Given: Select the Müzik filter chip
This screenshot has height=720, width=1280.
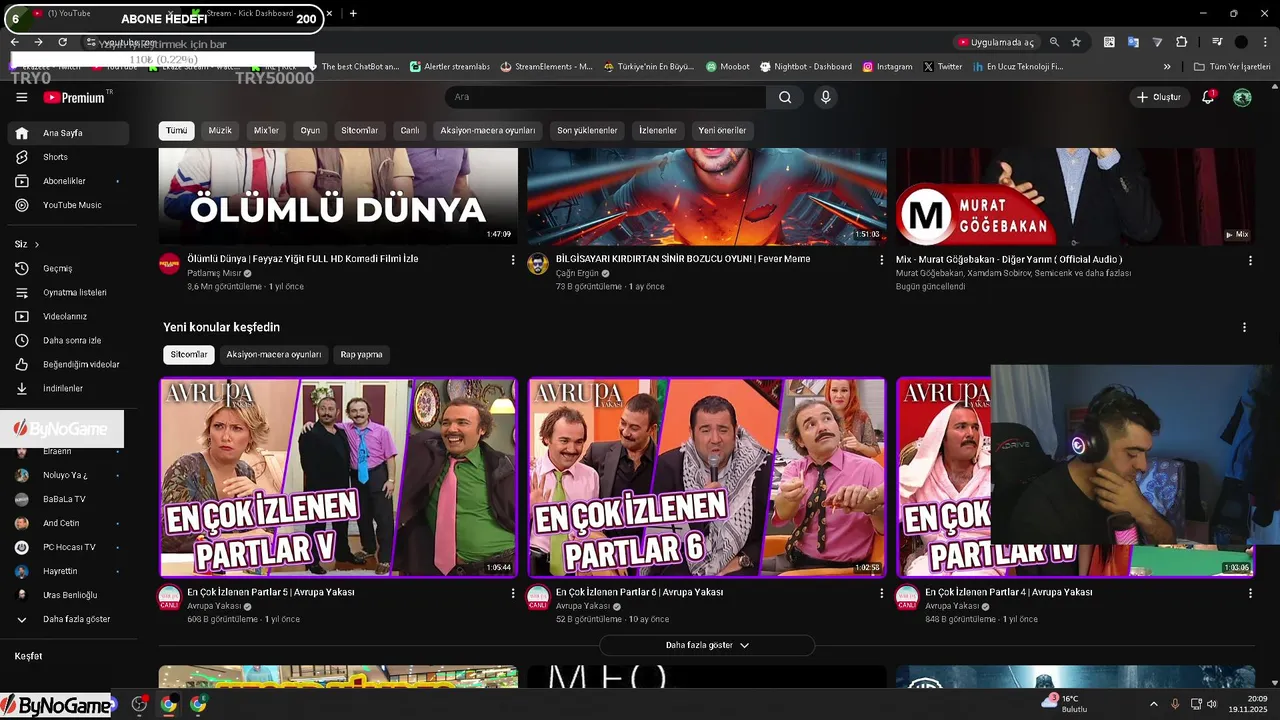Looking at the screenshot, I should [x=220, y=131].
